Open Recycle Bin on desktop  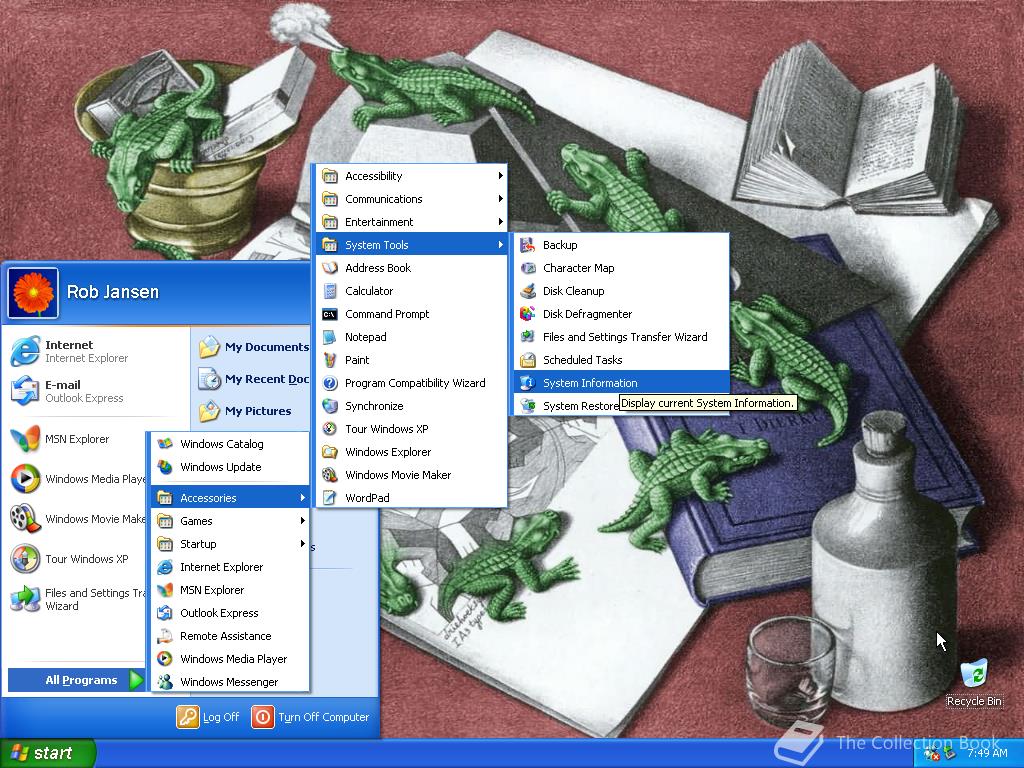pyautogui.click(x=974, y=683)
